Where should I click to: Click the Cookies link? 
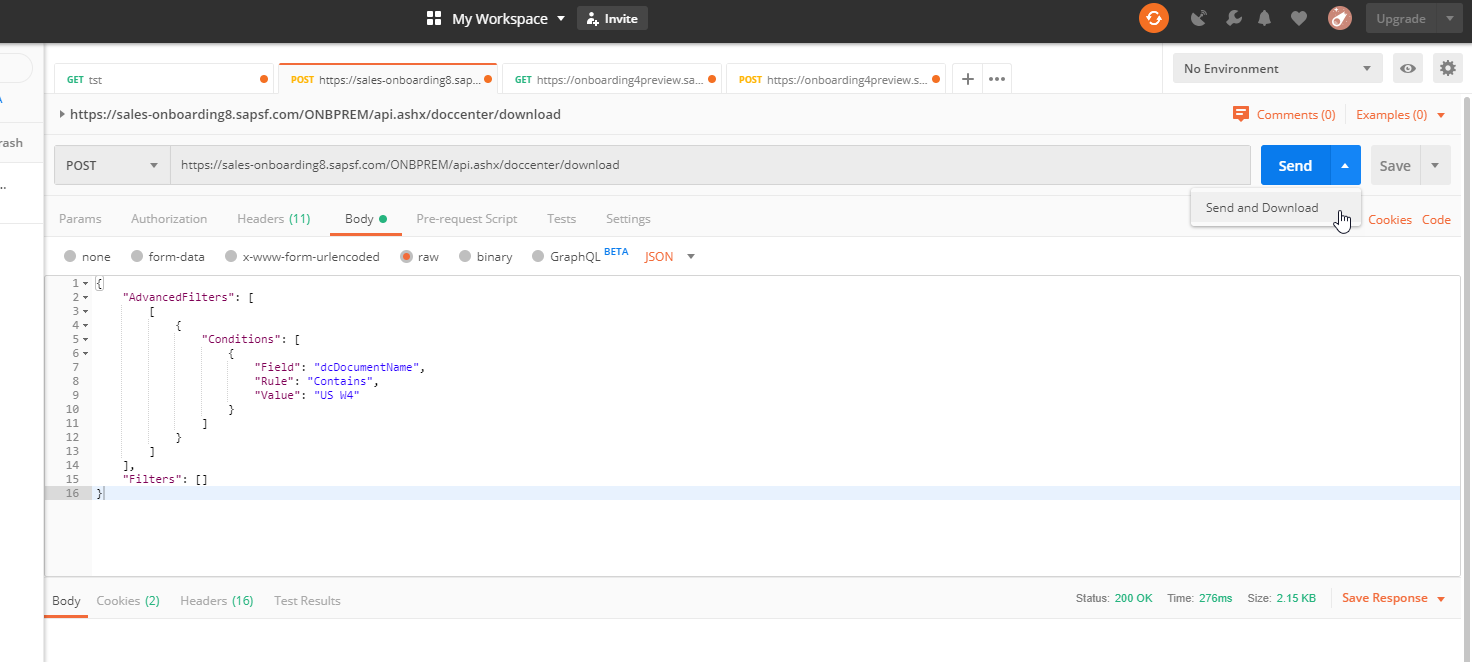tap(1390, 220)
